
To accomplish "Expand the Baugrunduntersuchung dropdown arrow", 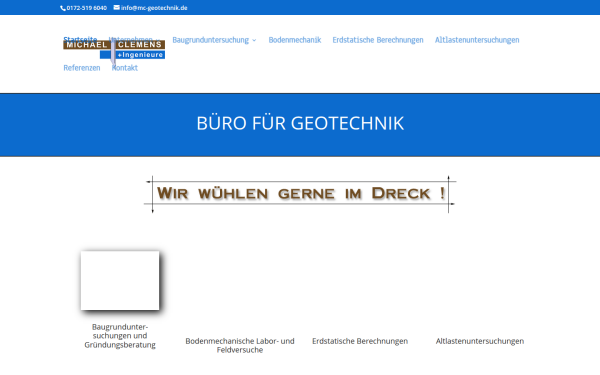I will coord(254,40).
